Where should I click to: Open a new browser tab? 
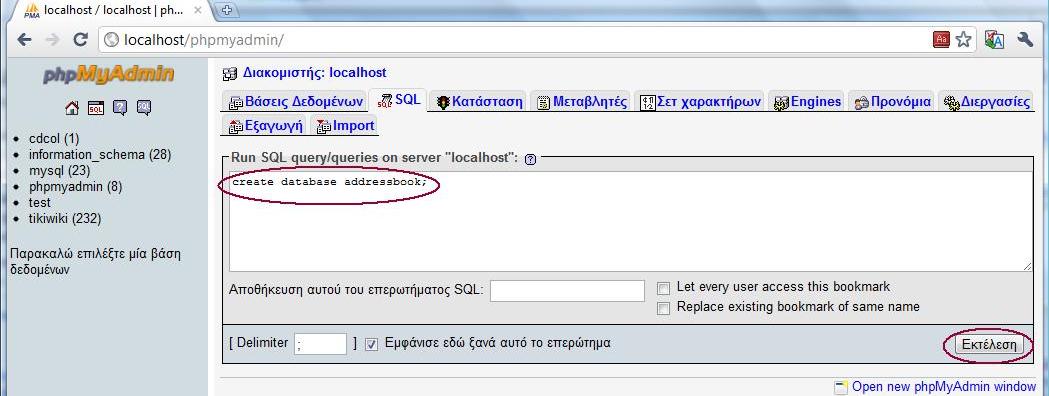click(x=227, y=9)
